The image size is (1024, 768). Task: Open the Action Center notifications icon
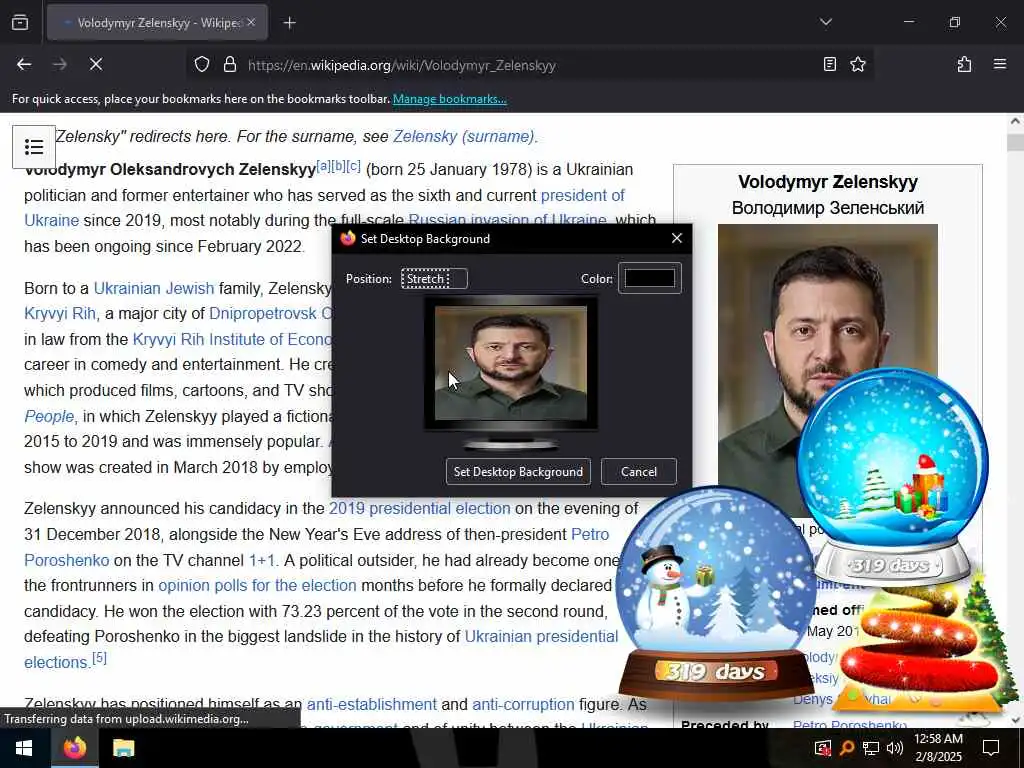coord(991,748)
